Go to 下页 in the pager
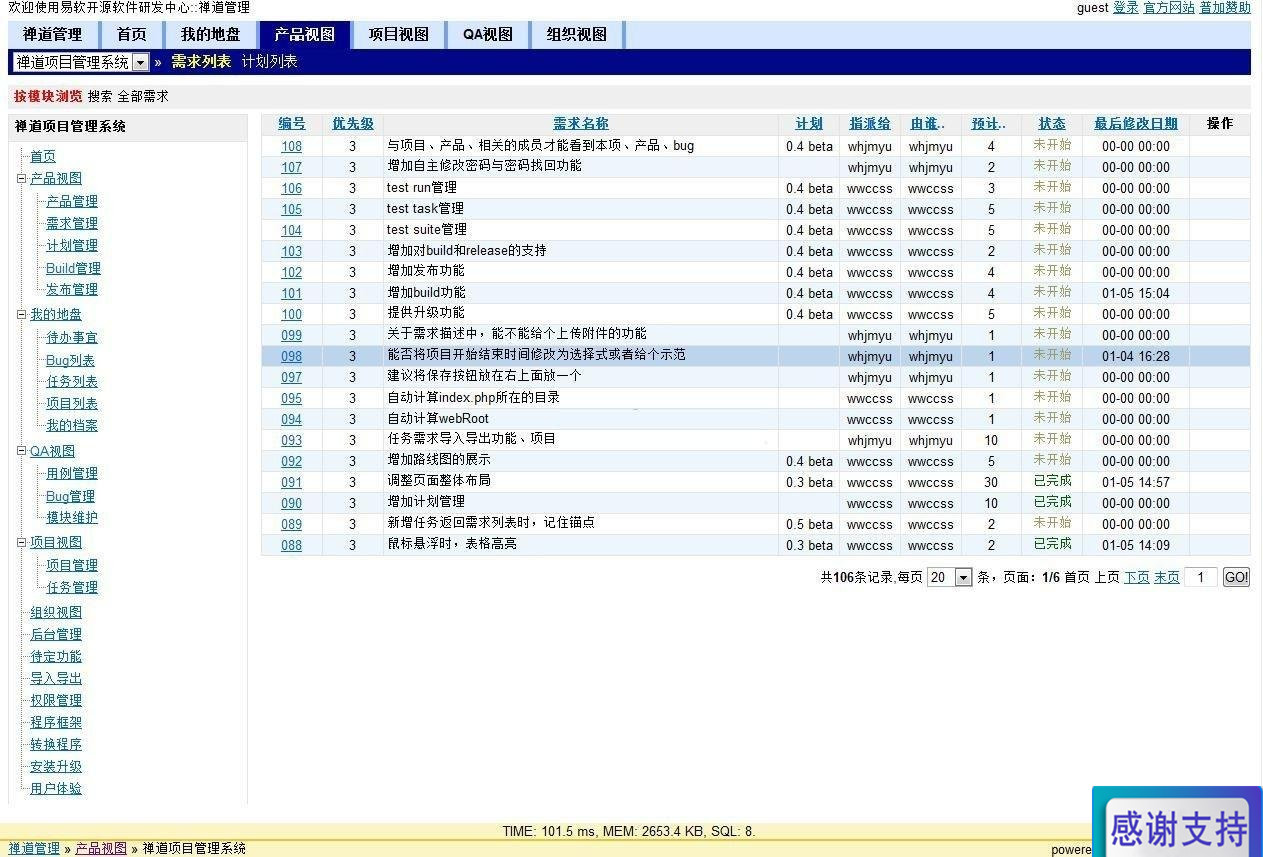 [x=1137, y=578]
